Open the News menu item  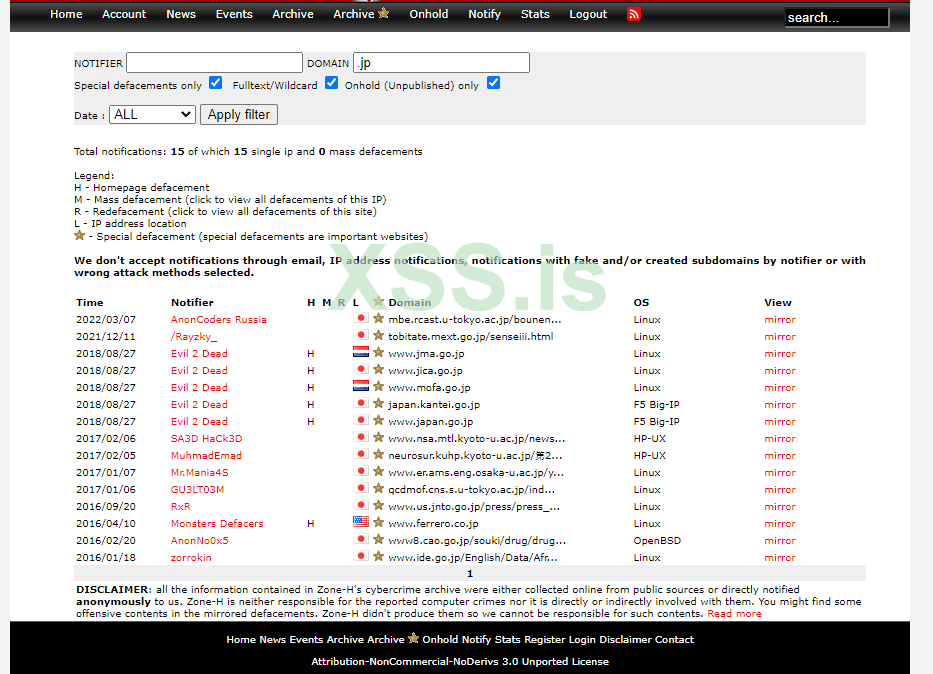(x=181, y=14)
